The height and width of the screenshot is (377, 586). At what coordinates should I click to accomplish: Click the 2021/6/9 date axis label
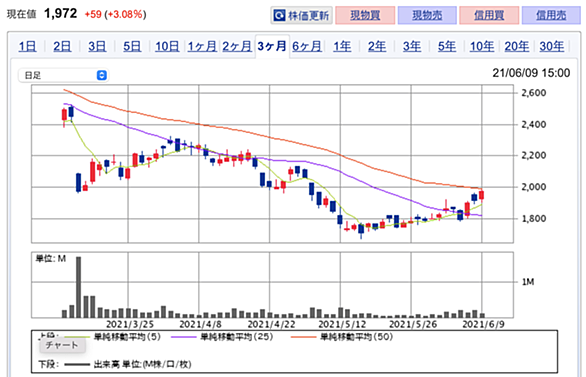(x=484, y=324)
